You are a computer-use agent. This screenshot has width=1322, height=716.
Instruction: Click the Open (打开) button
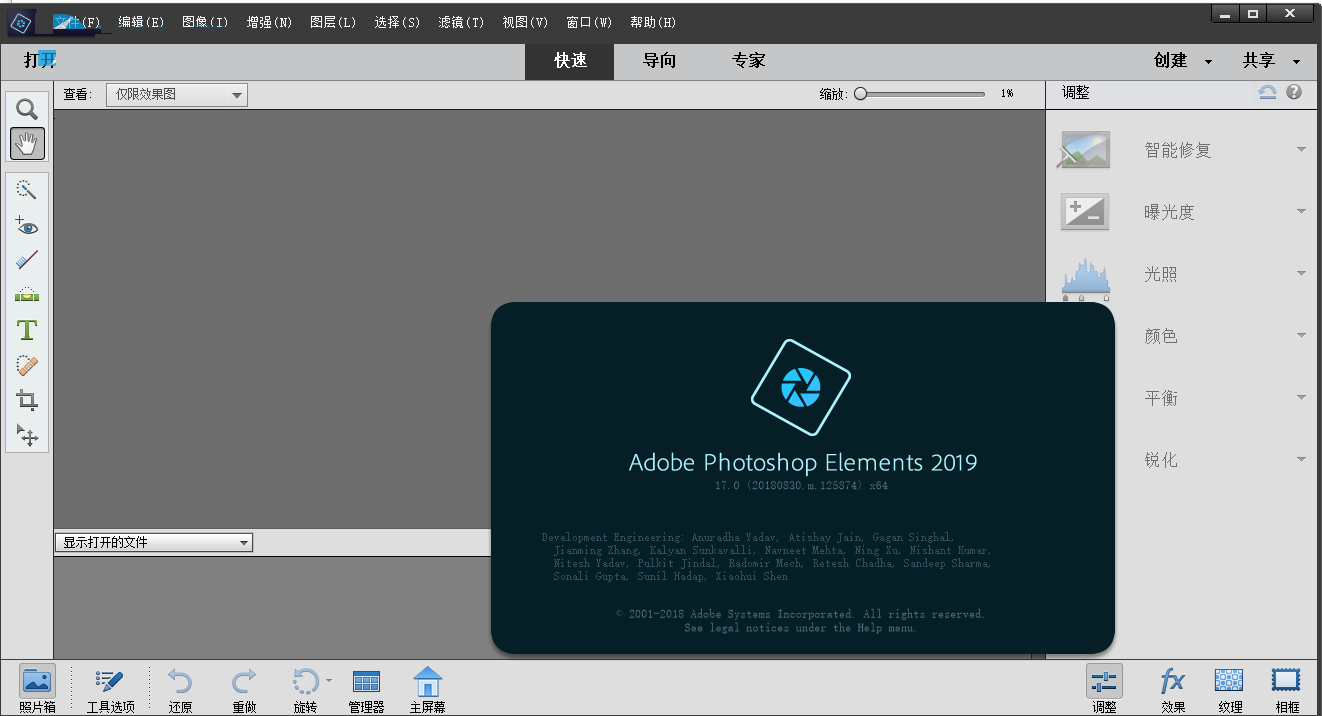point(40,61)
